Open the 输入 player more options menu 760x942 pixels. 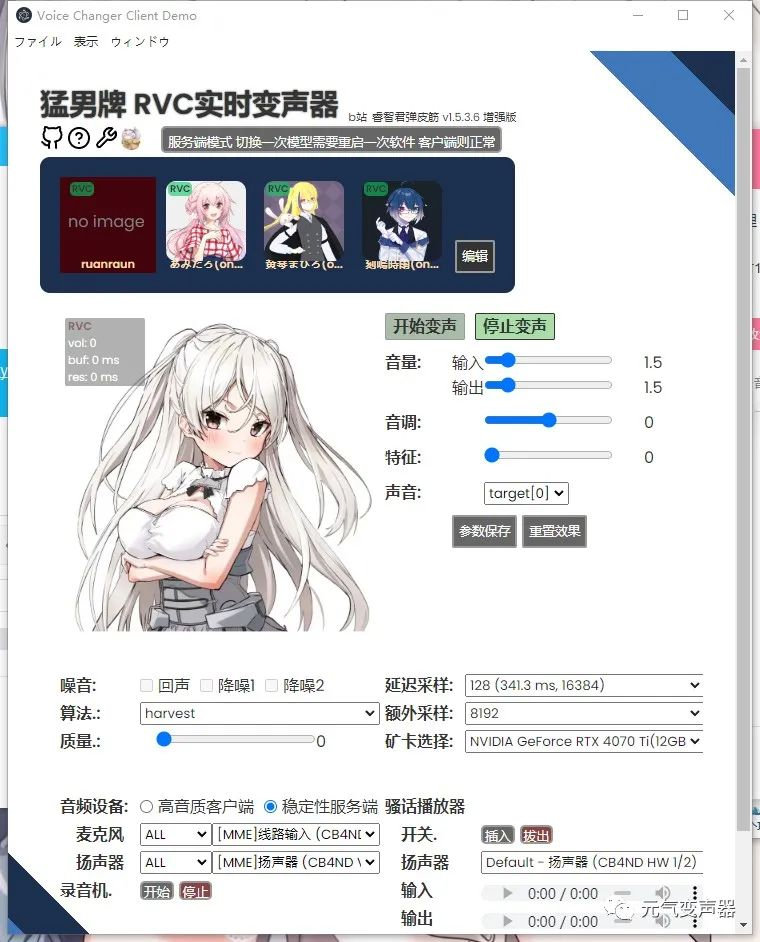[x=695, y=893]
